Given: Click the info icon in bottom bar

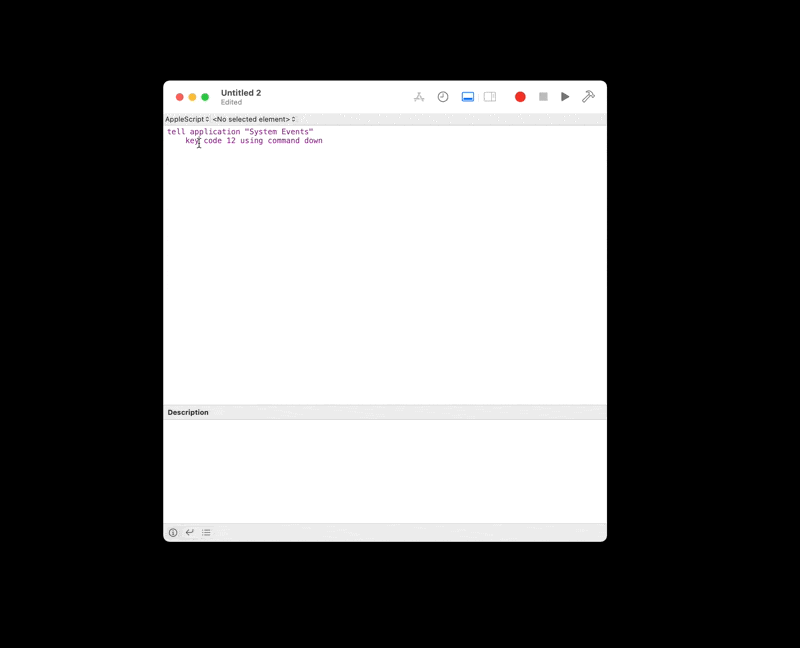Looking at the screenshot, I should [x=174, y=532].
